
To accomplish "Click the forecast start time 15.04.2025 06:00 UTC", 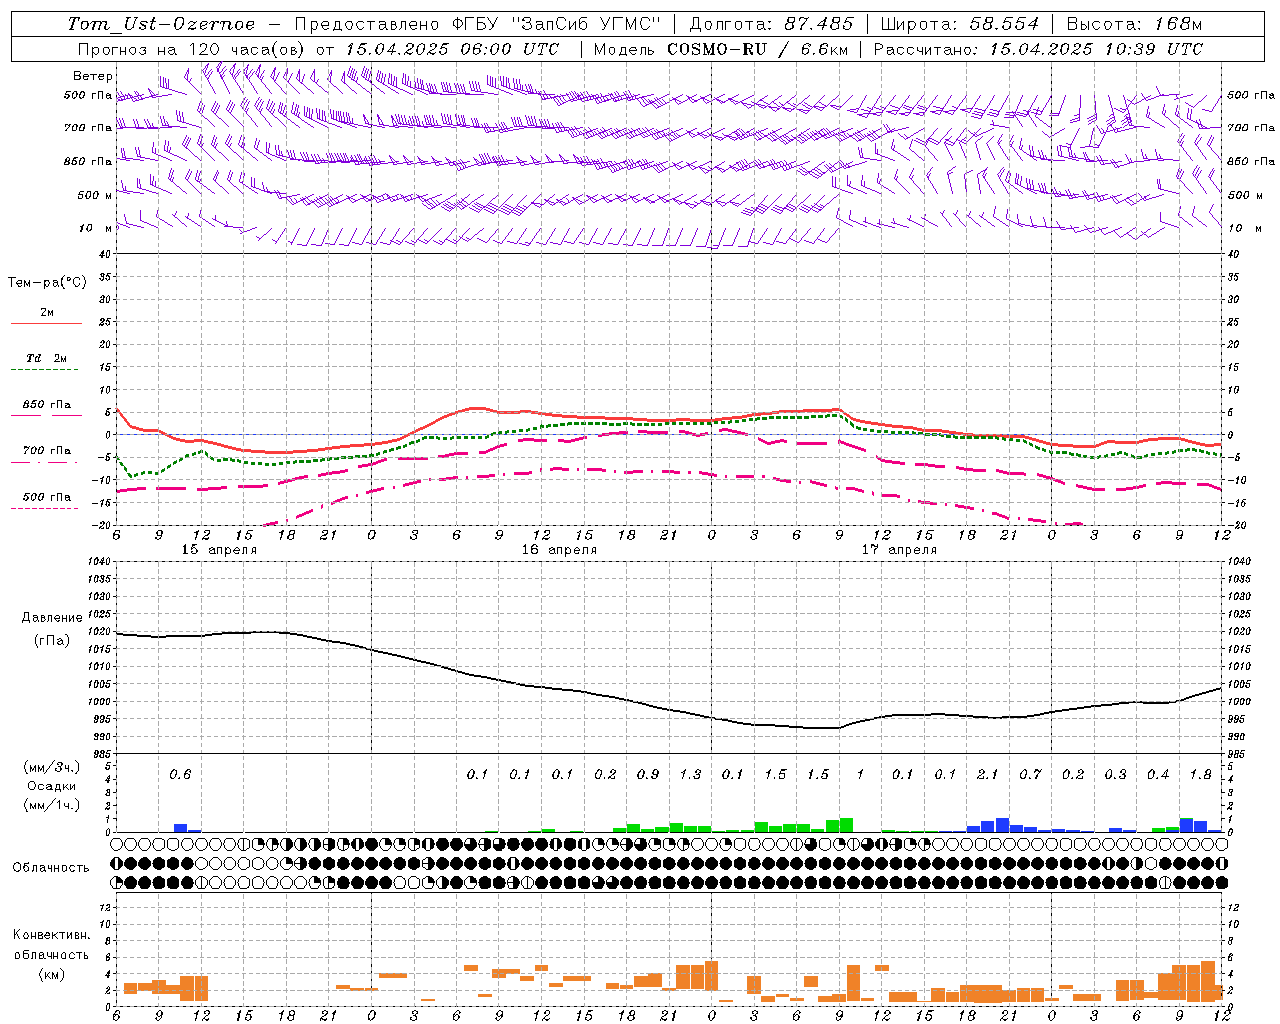I will coord(452,49).
